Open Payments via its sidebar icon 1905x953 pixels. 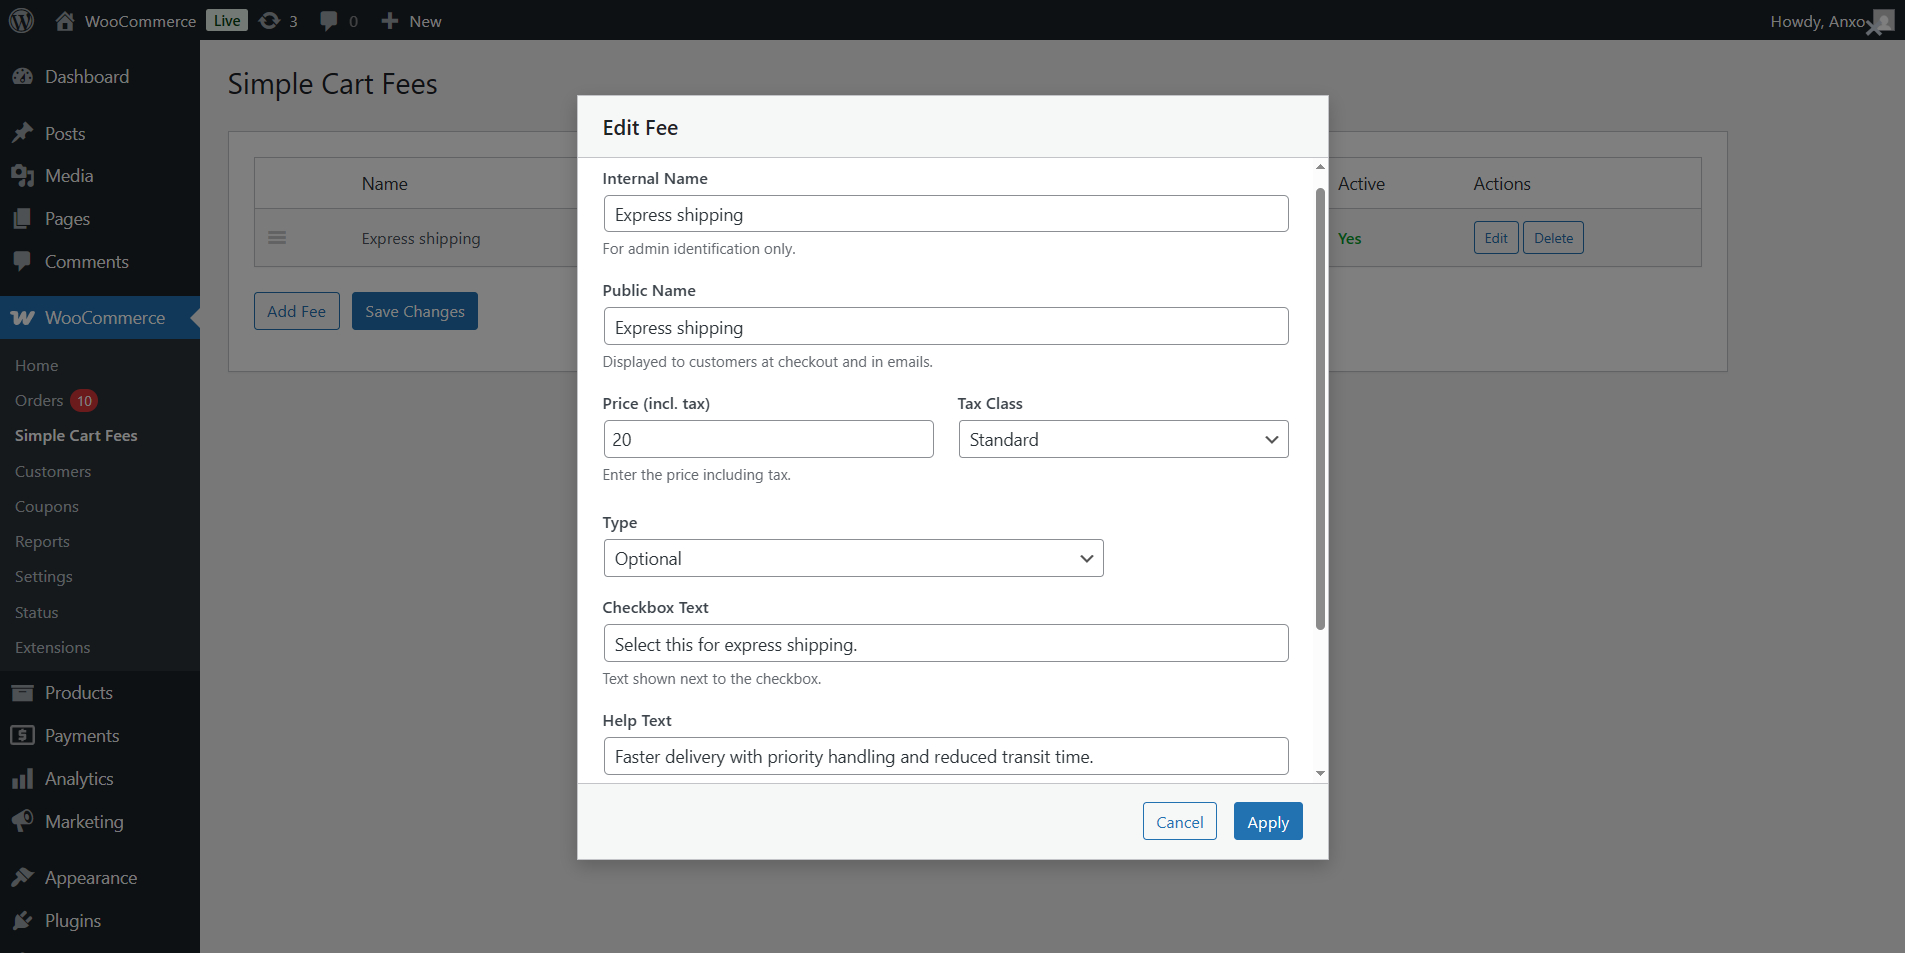24,735
